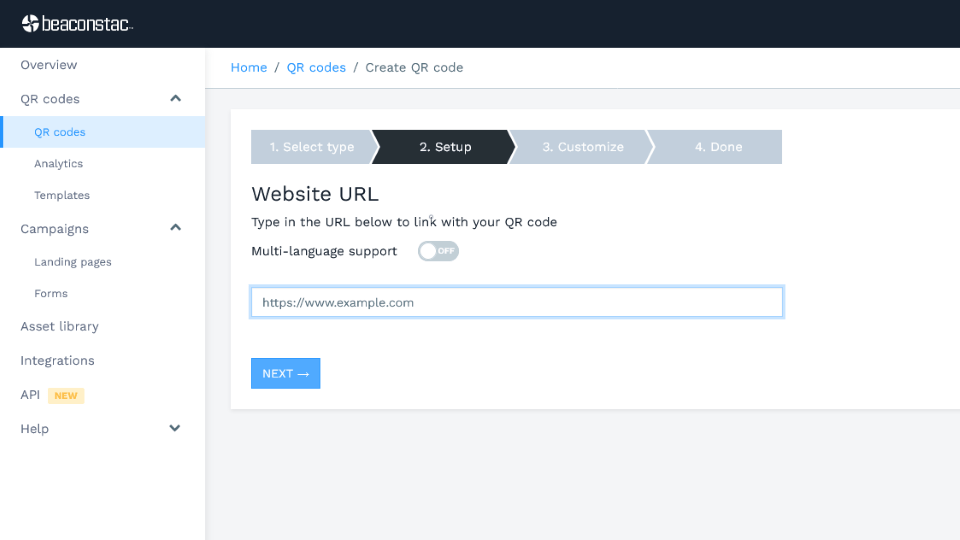Navigate to QR codes breadcrumb link
The width and height of the screenshot is (960, 540).
(x=316, y=68)
